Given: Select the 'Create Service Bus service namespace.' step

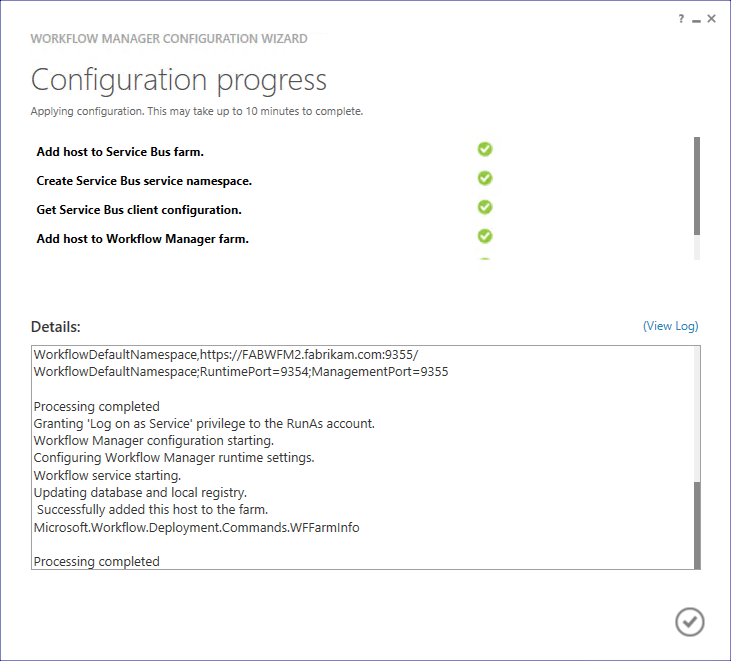Looking at the screenshot, I should click(x=144, y=181).
